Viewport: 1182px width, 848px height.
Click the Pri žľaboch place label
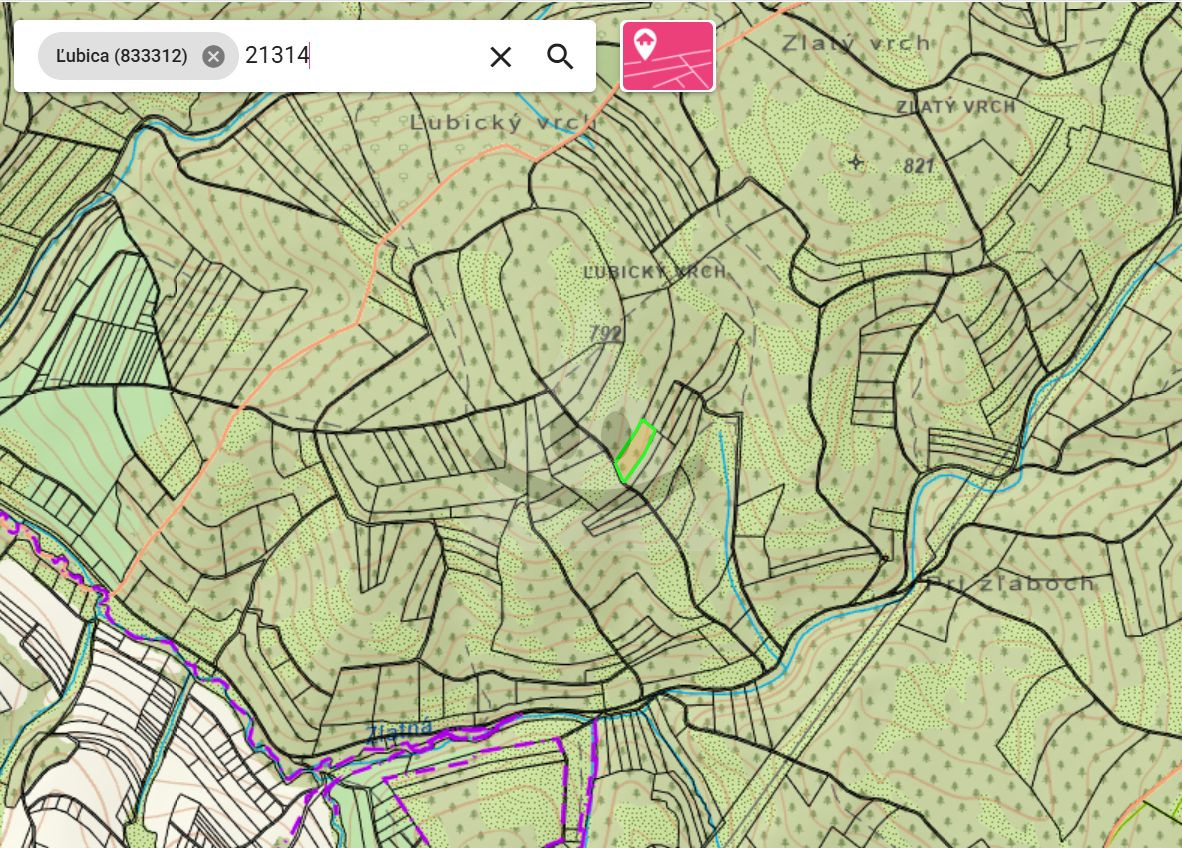pyautogui.click(x=1010, y=583)
